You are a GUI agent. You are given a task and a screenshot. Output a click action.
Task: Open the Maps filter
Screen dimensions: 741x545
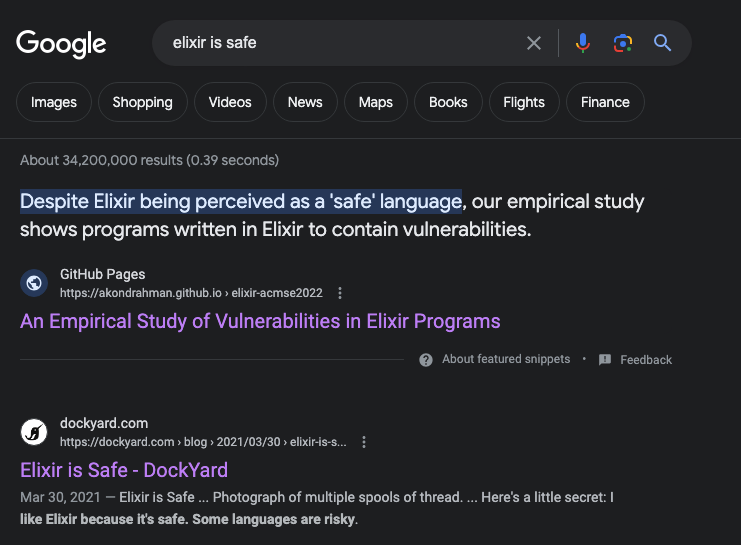coord(376,102)
